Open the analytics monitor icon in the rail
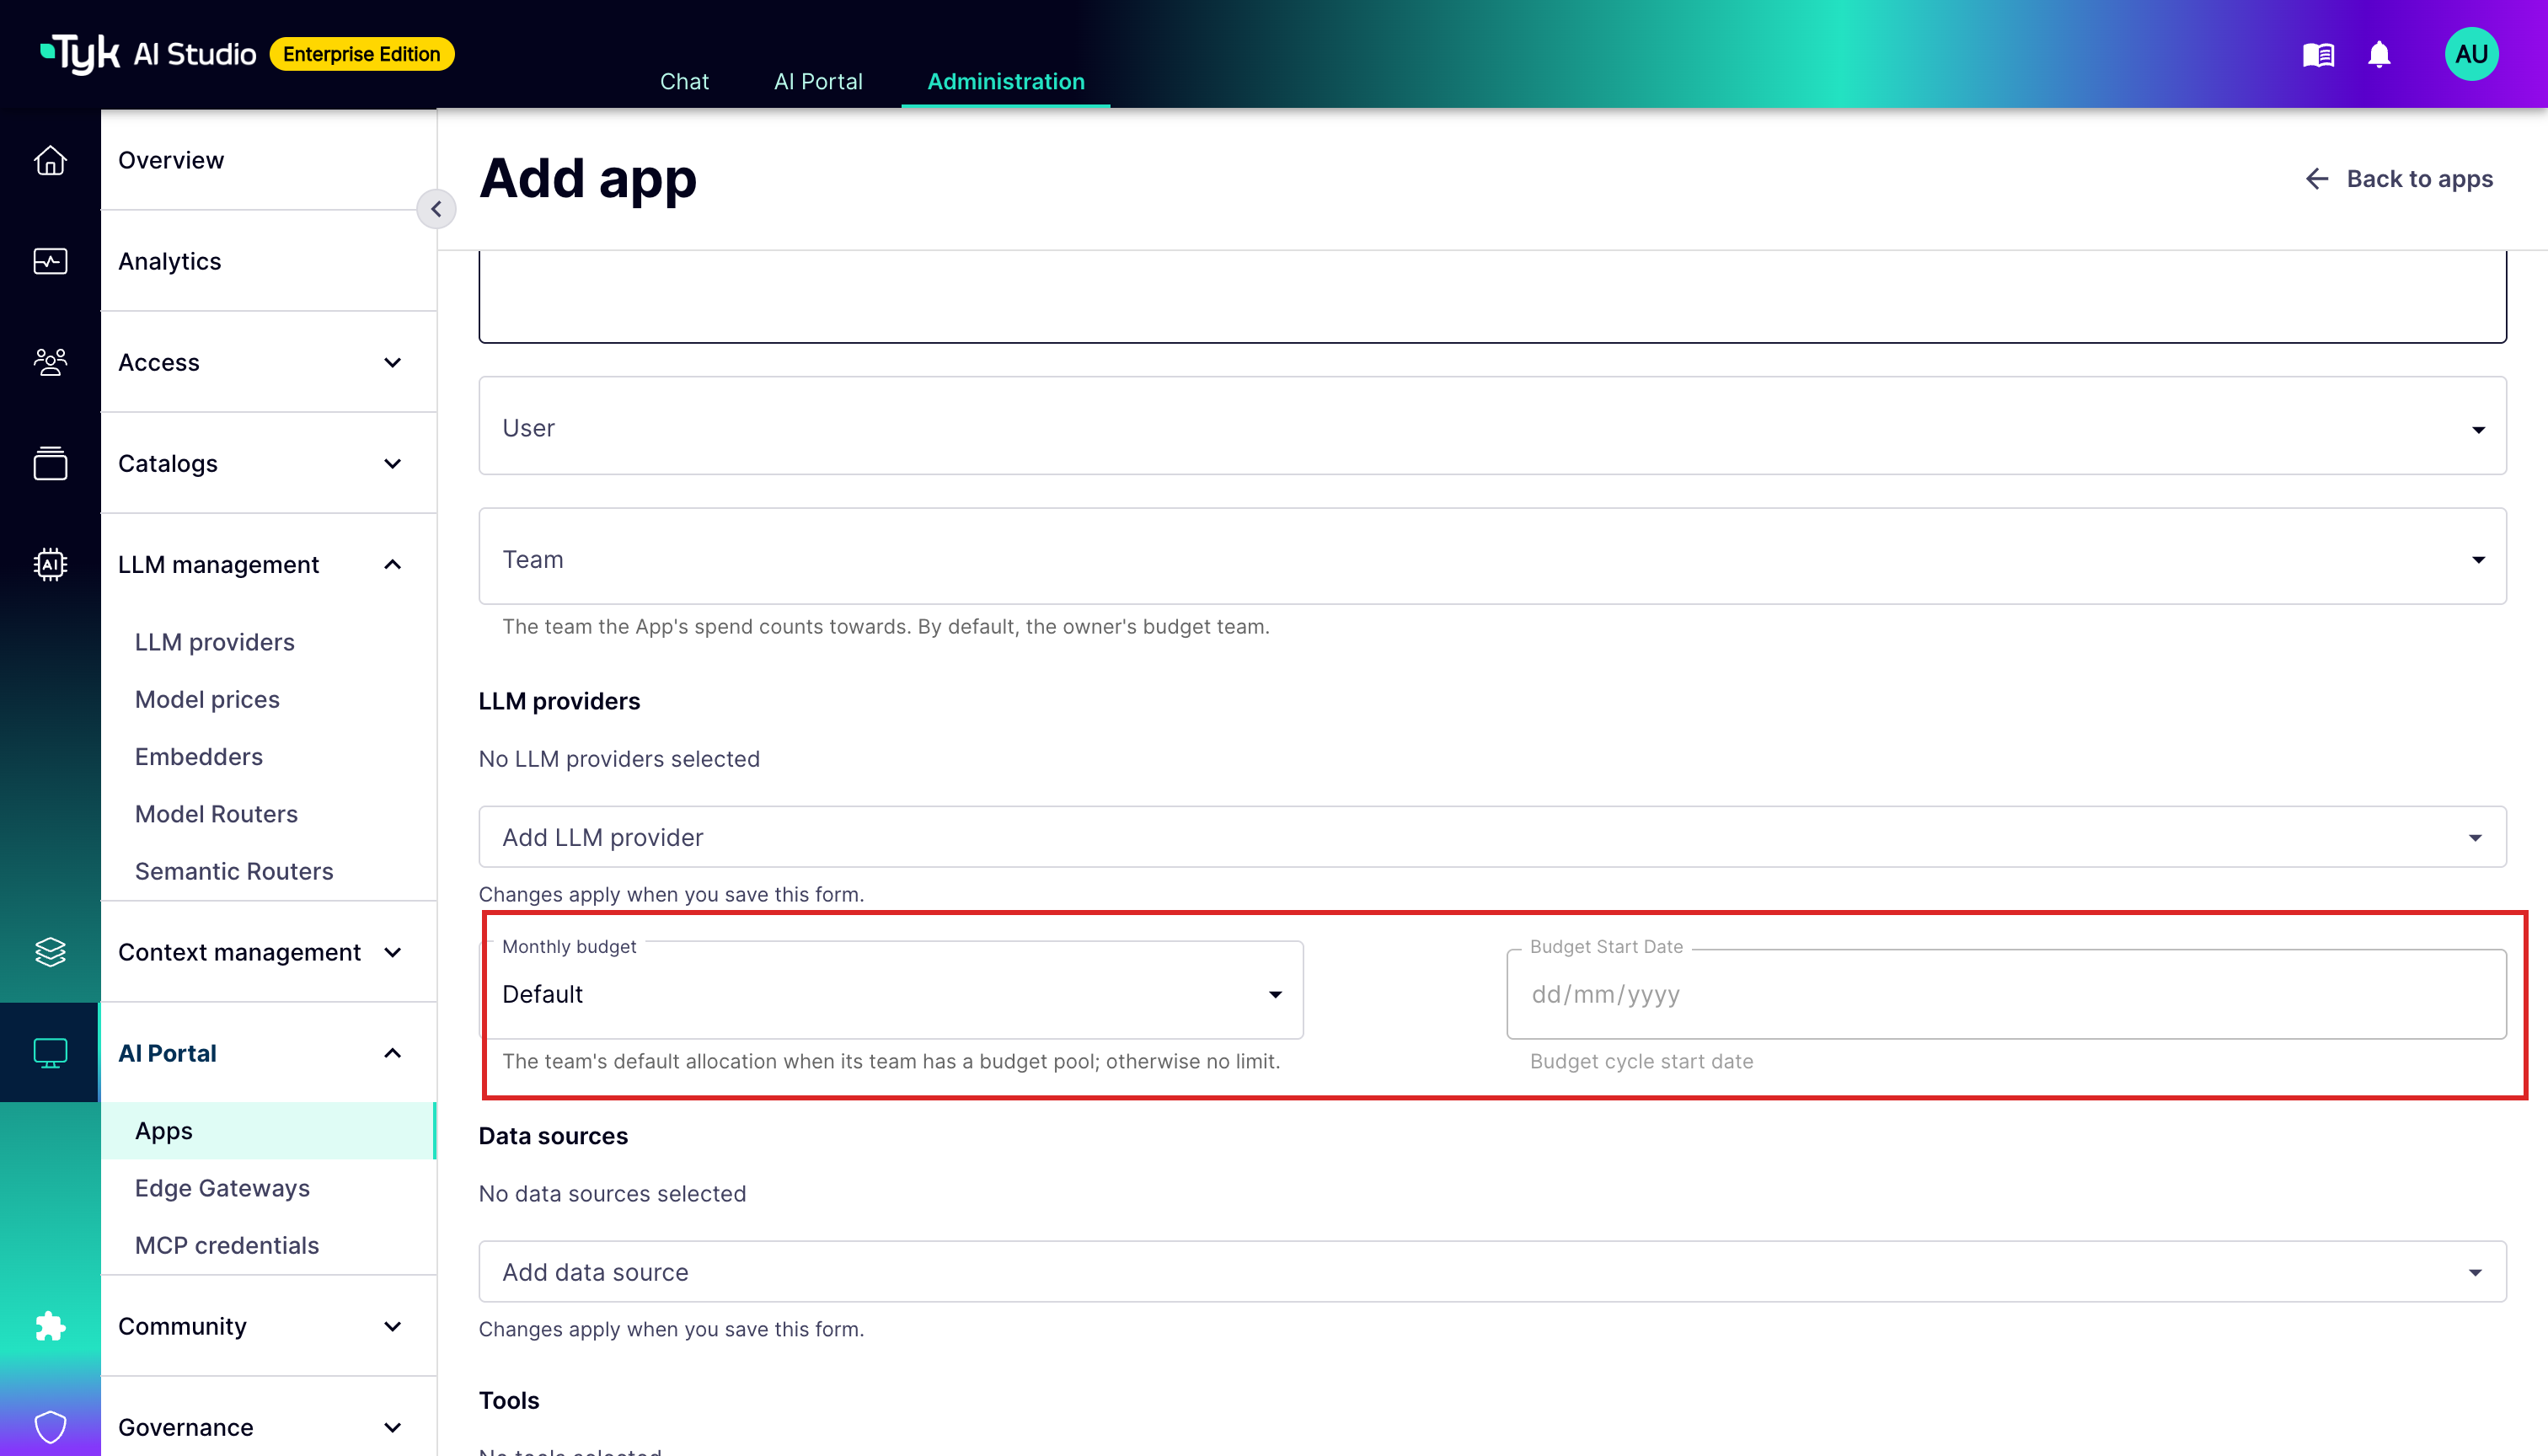This screenshot has width=2548, height=1456. point(50,261)
